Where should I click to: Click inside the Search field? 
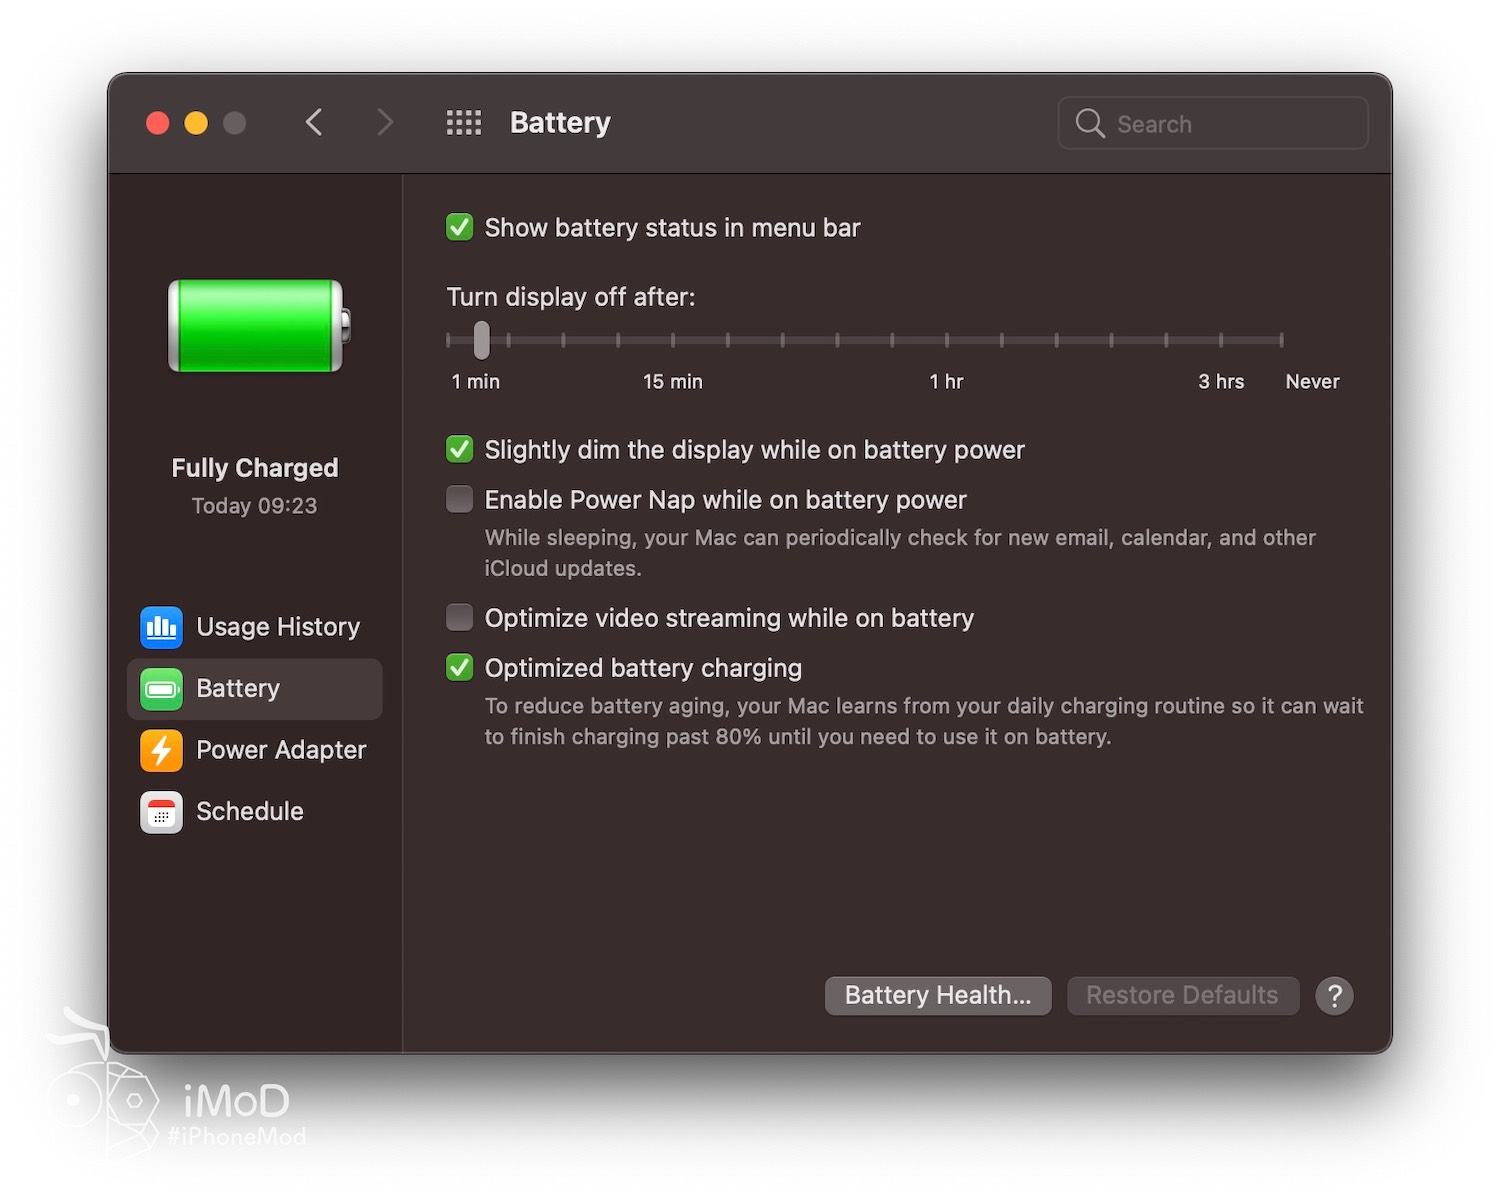coord(1211,123)
